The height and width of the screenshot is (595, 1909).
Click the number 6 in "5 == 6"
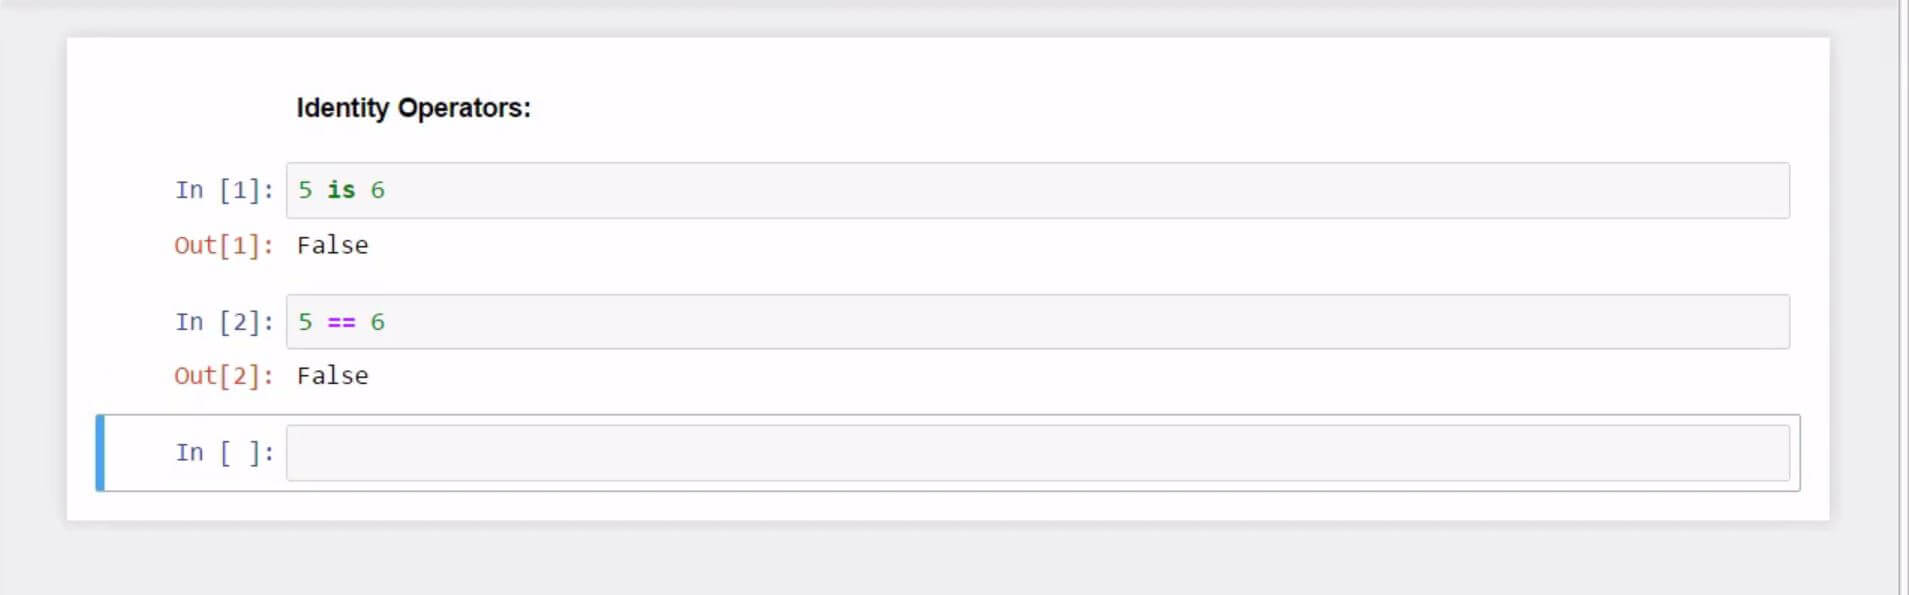pyautogui.click(x=377, y=322)
